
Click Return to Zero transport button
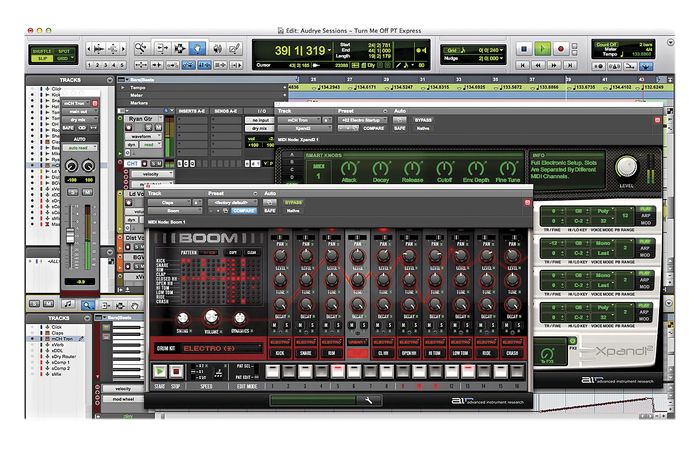[523, 65]
